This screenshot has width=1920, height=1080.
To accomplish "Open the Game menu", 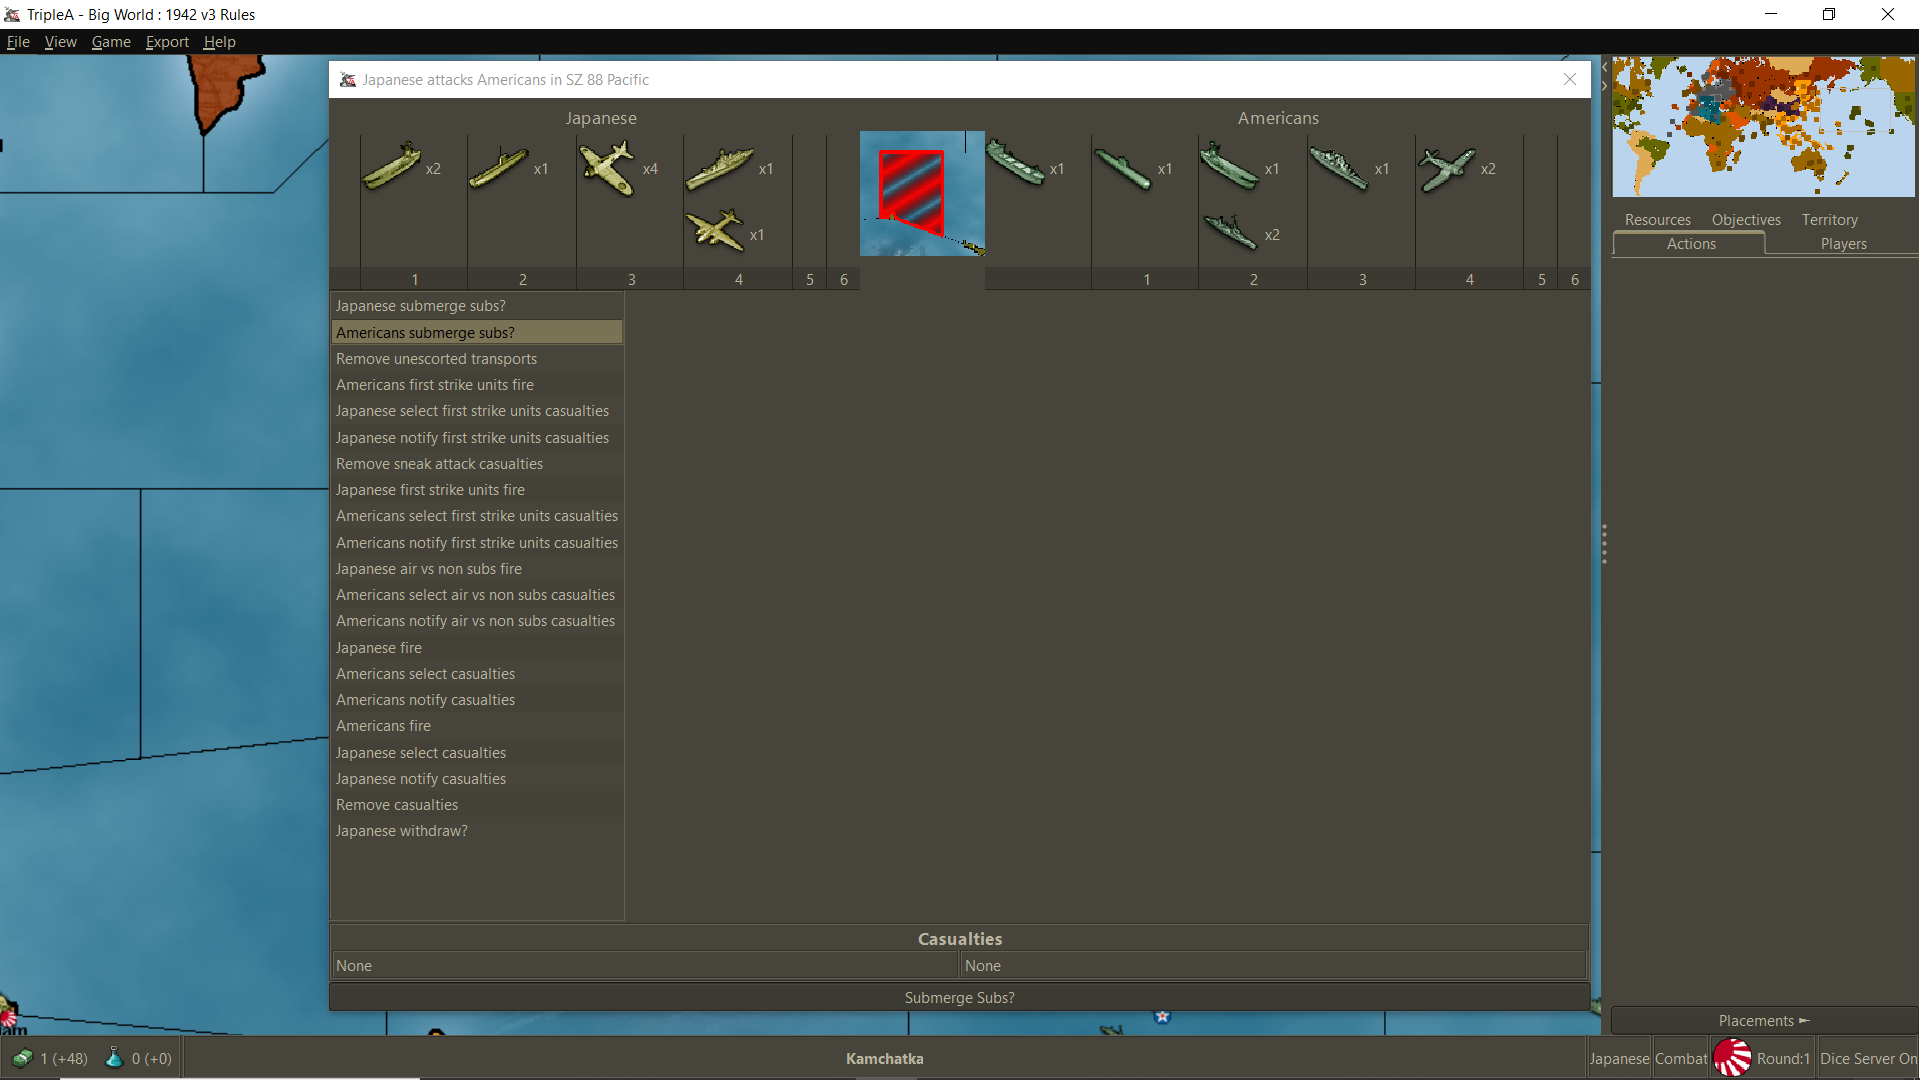I will [111, 42].
